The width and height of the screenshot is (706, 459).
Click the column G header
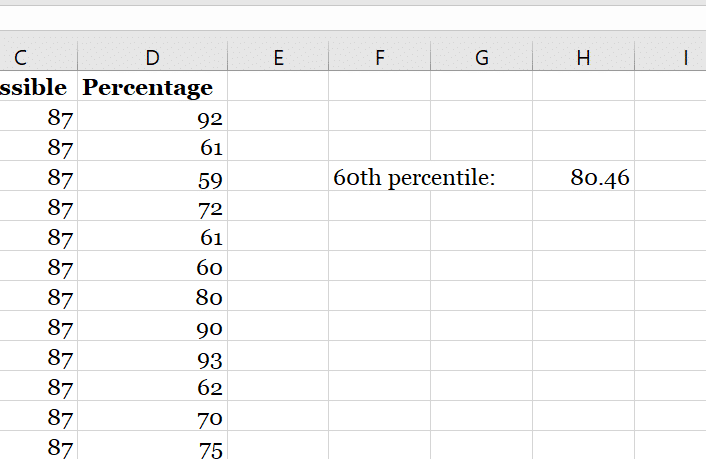tap(482, 58)
